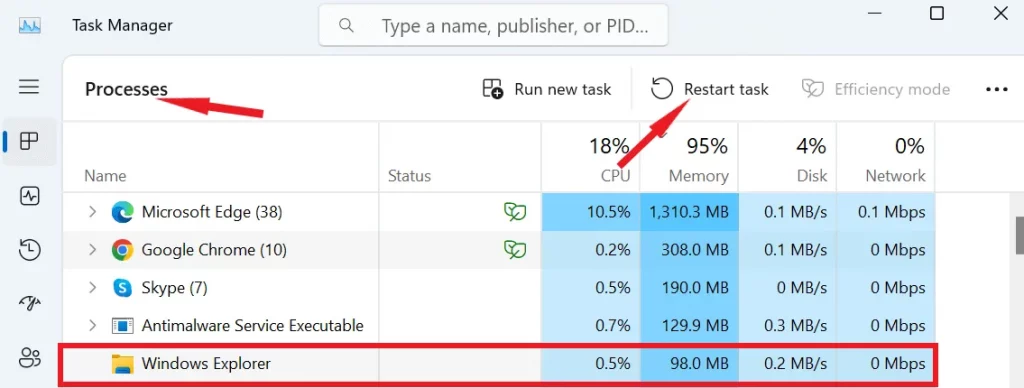Click the Microsoft Edge icon

point(122,212)
